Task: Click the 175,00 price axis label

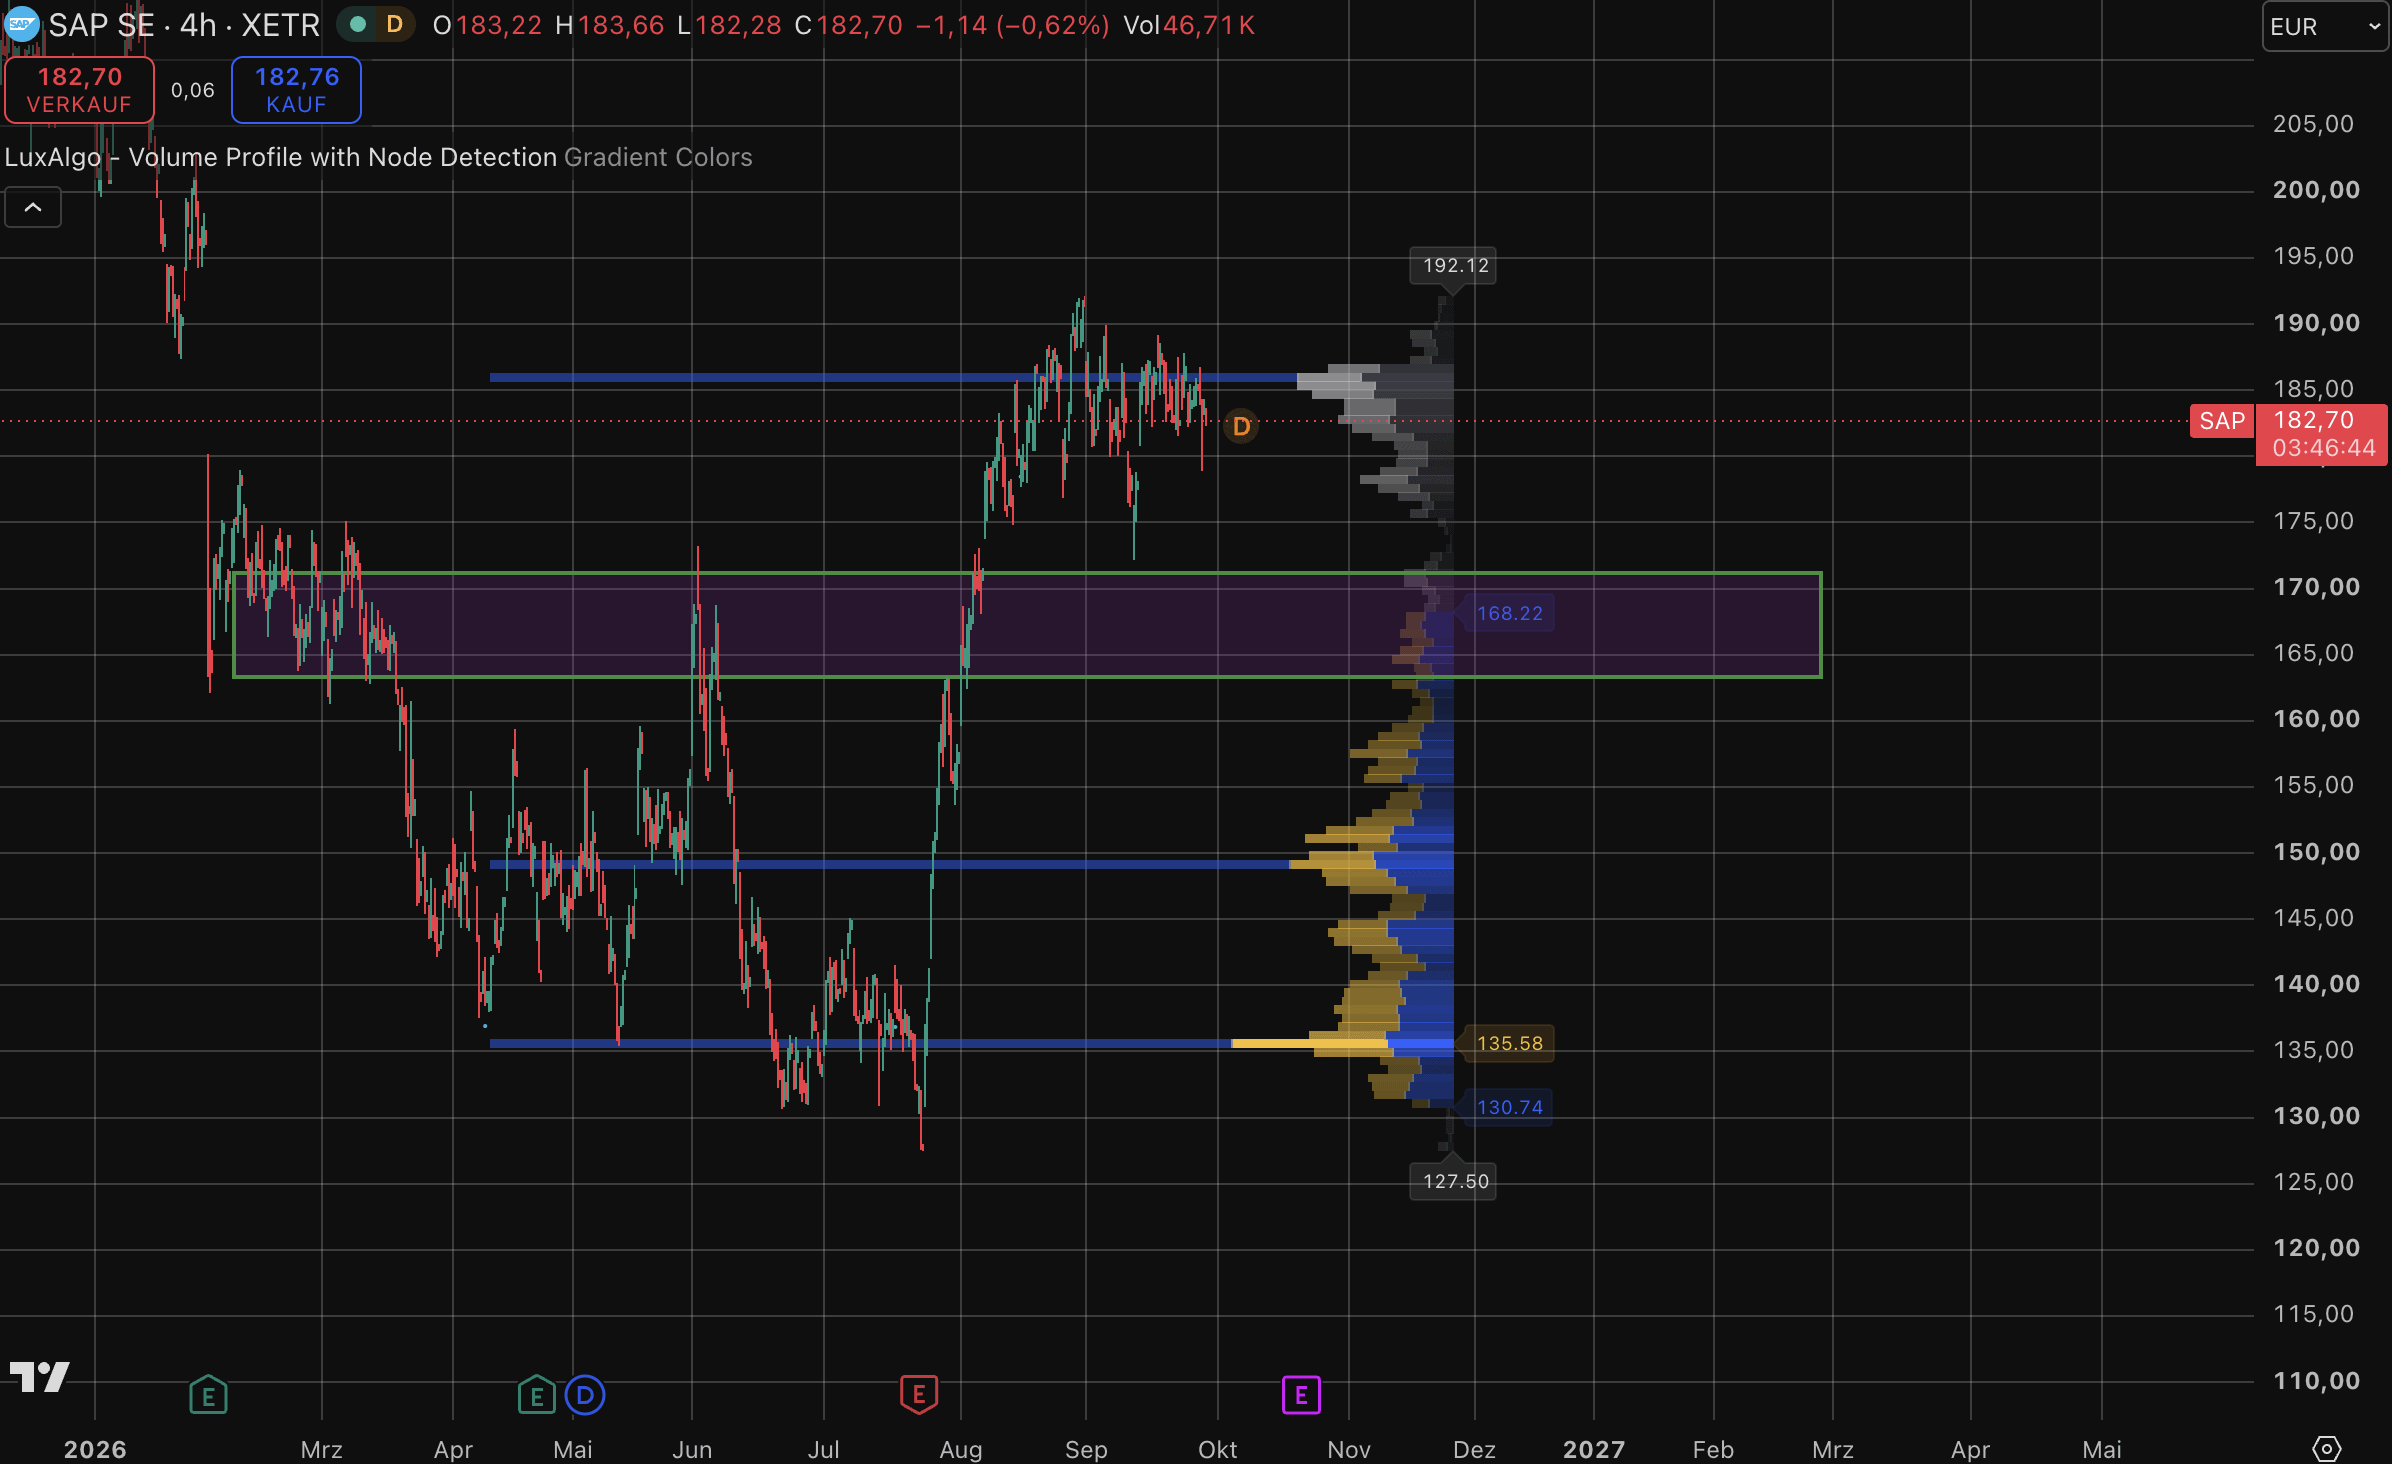Action: coord(2313,521)
